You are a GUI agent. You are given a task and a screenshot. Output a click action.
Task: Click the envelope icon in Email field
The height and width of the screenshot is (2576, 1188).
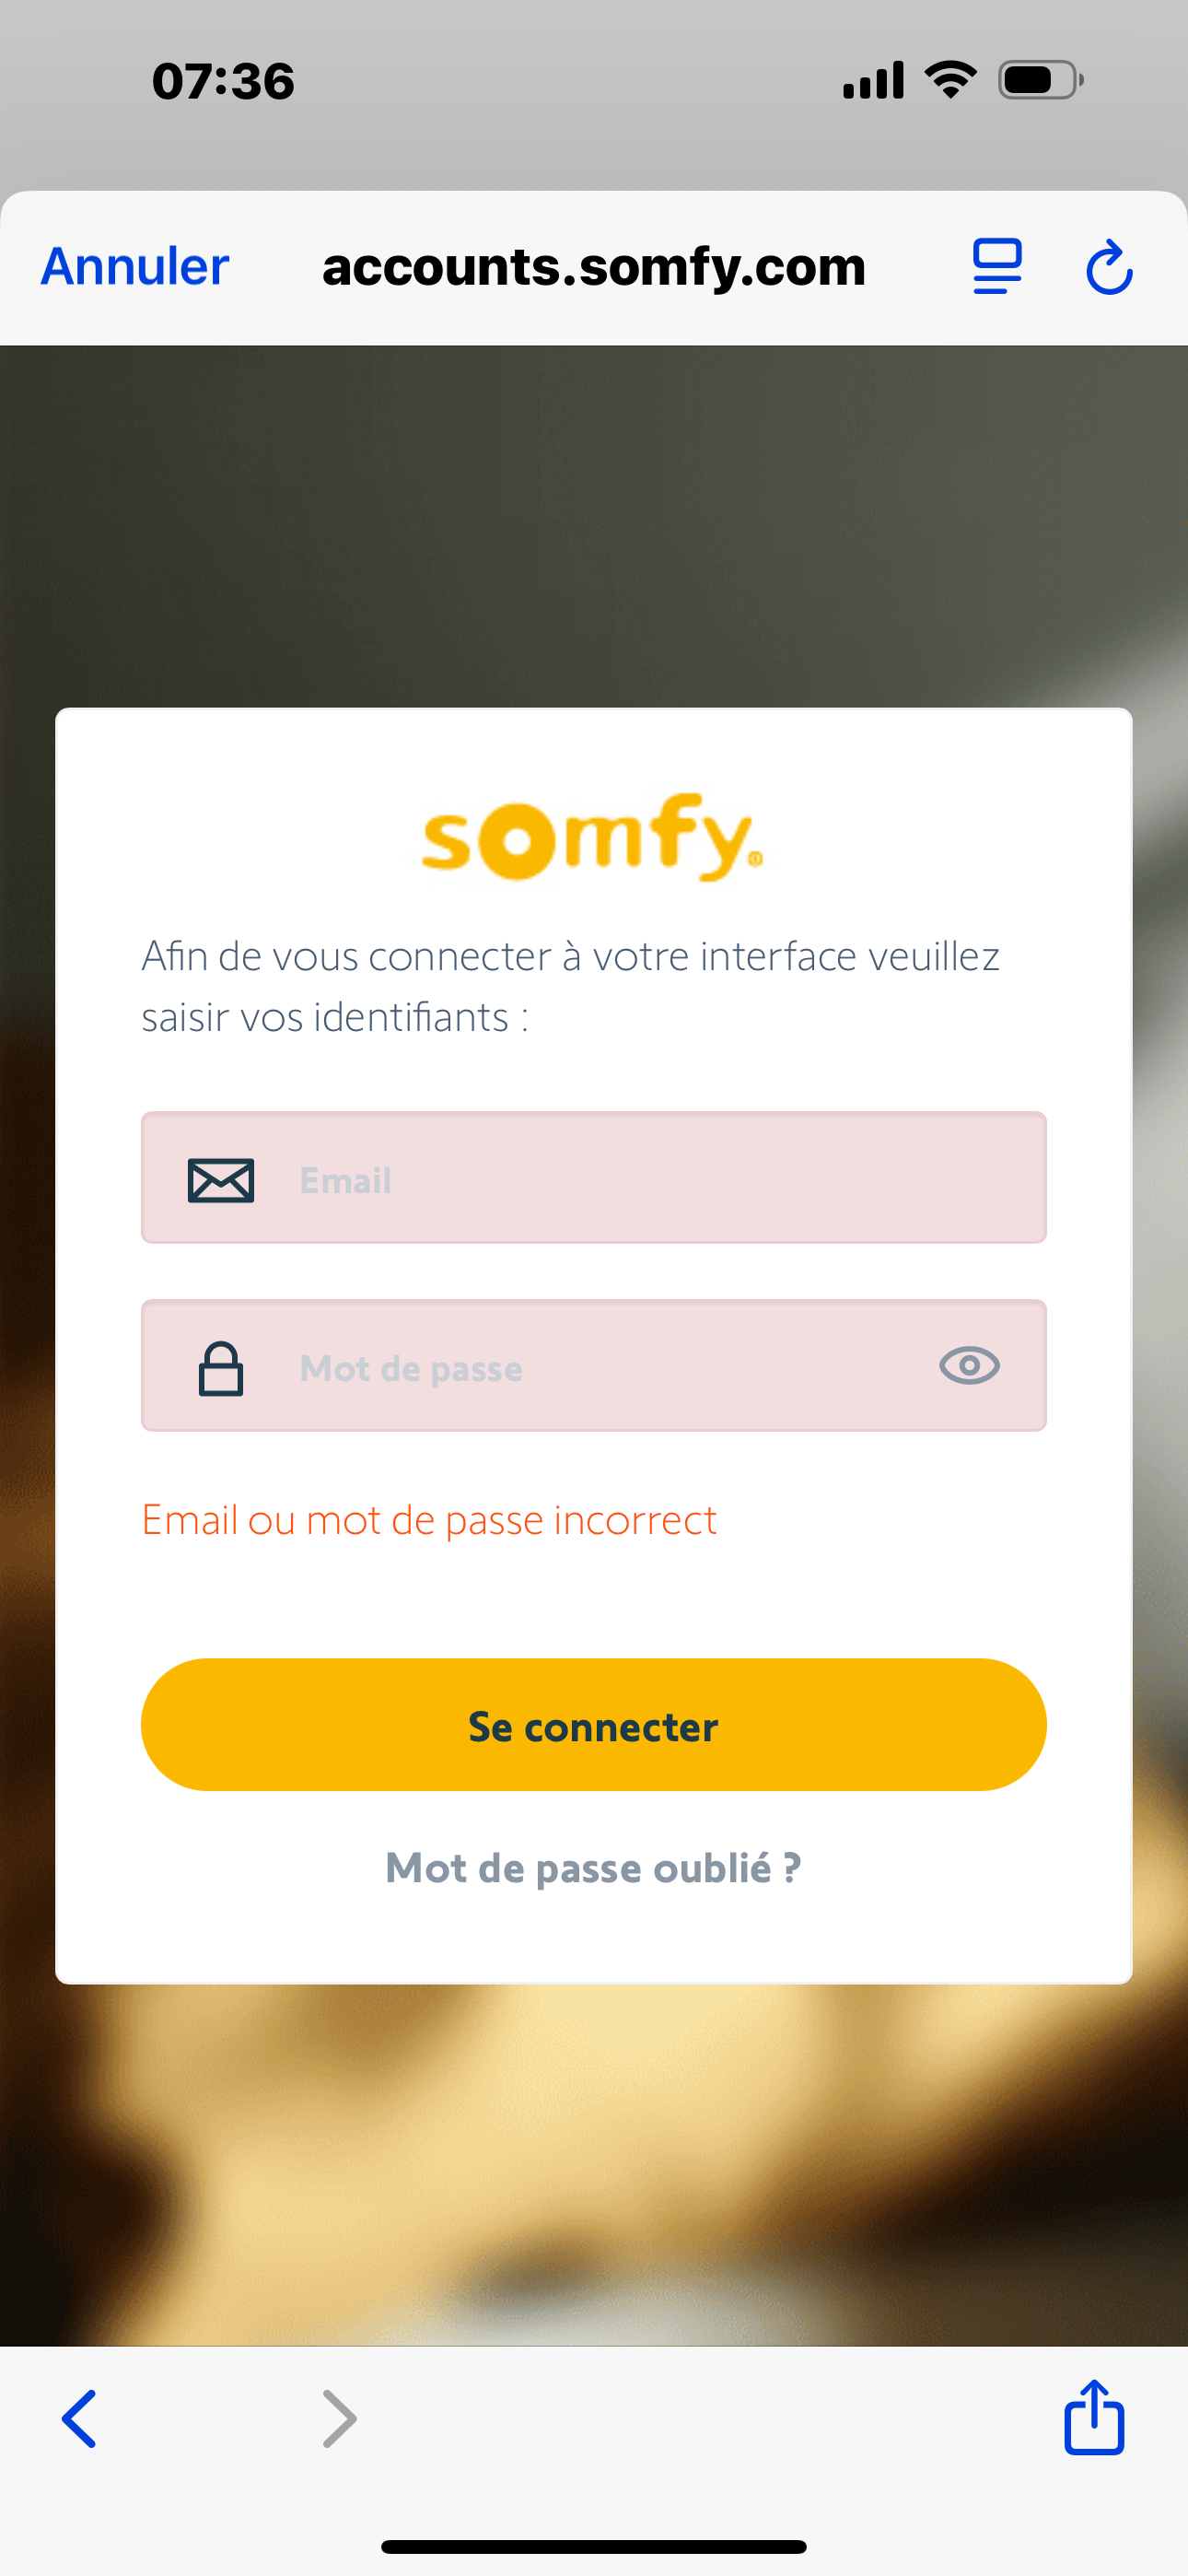[221, 1180]
